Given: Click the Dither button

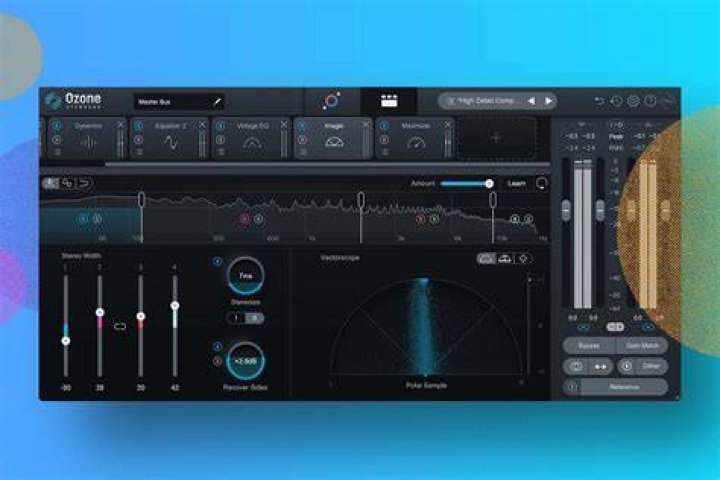Looking at the screenshot, I should pos(651,366).
